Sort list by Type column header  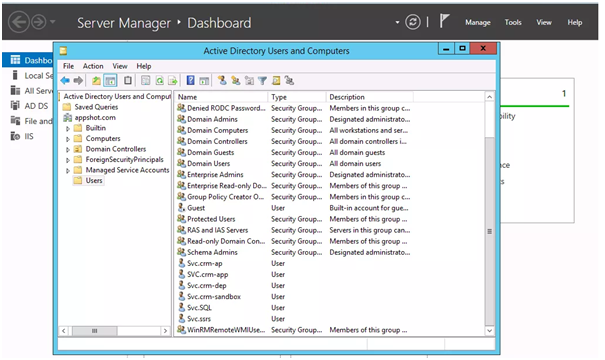[297, 97]
